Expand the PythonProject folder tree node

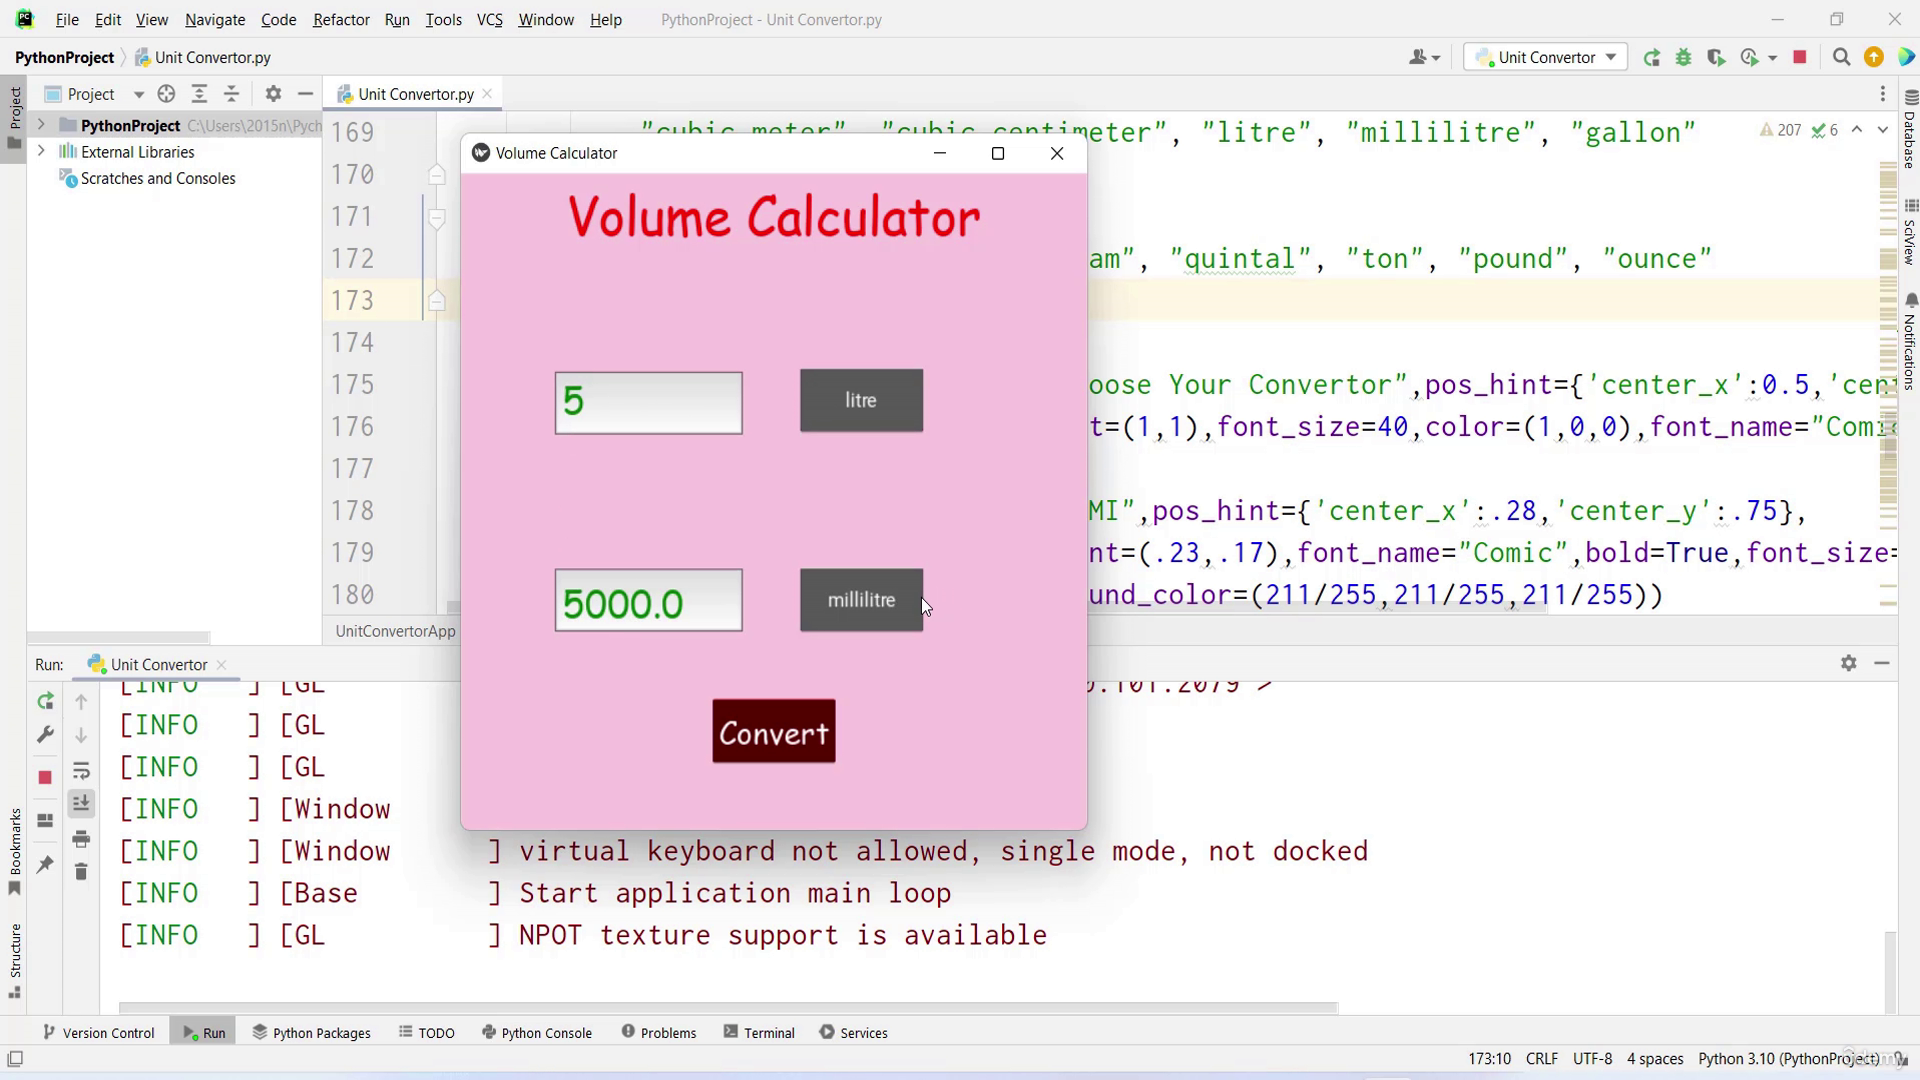click(x=41, y=125)
